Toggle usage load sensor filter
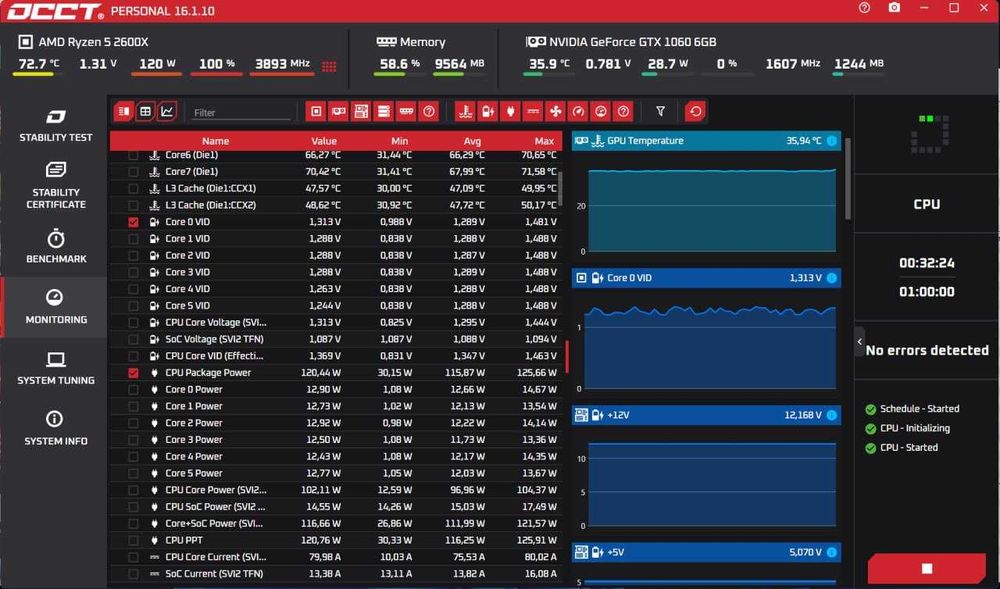This screenshot has height=589, width=1000. tap(601, 112)
